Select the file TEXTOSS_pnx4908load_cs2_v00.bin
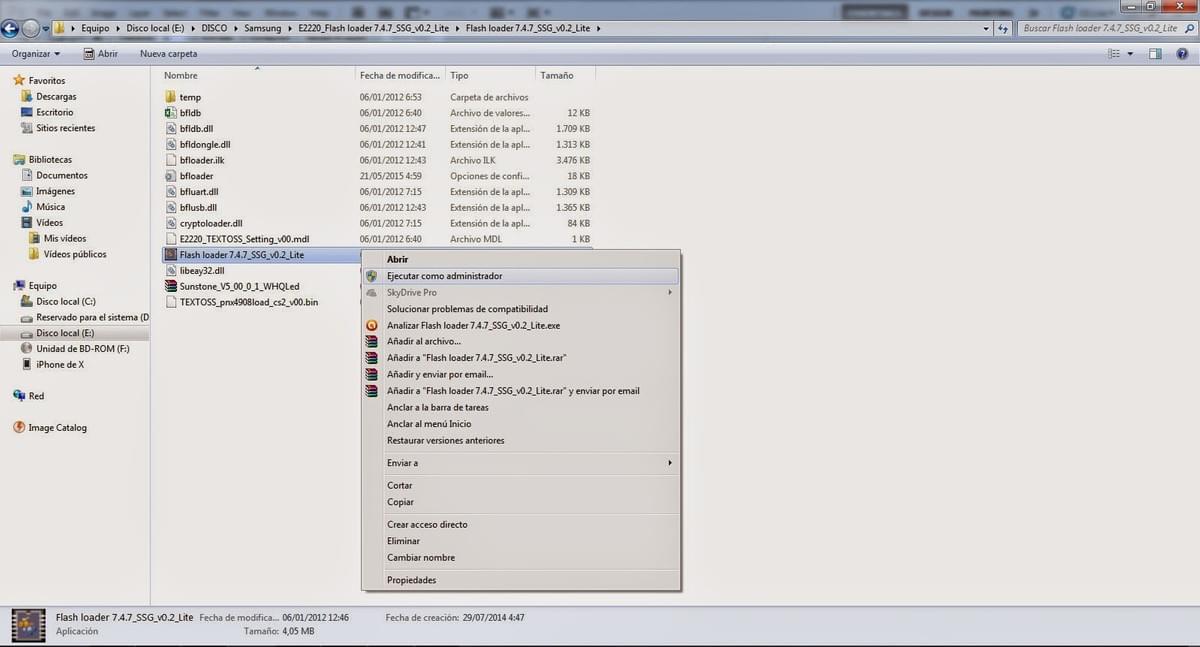 pos(249,302)
